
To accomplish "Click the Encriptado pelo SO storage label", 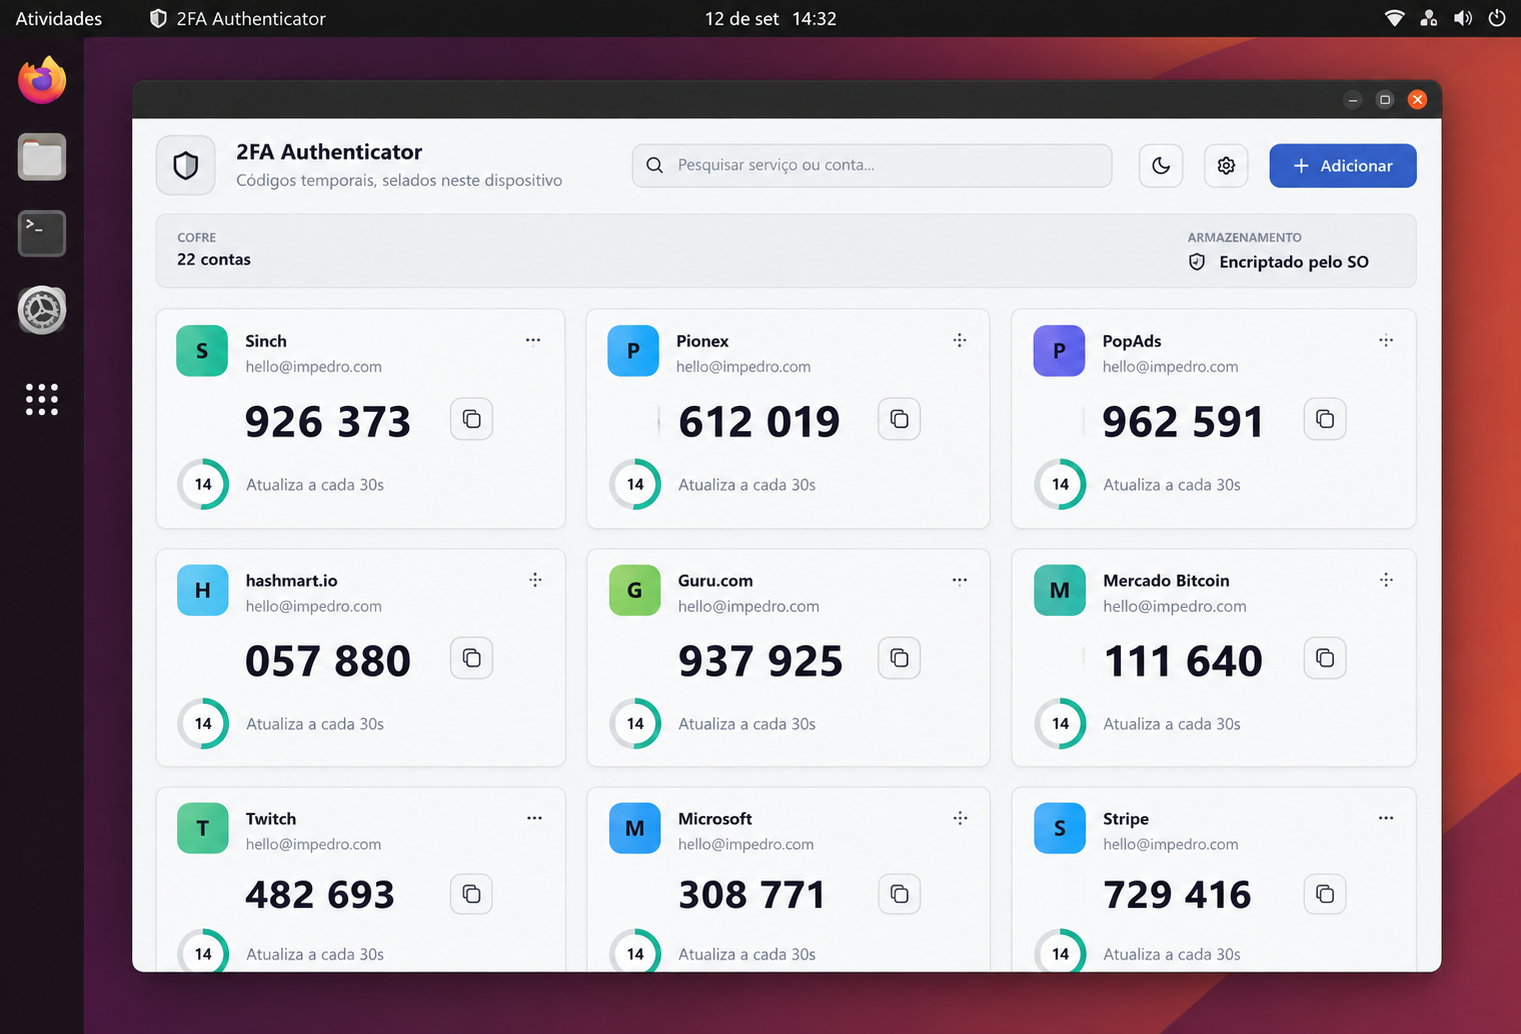I will [x=1294, y=262].
